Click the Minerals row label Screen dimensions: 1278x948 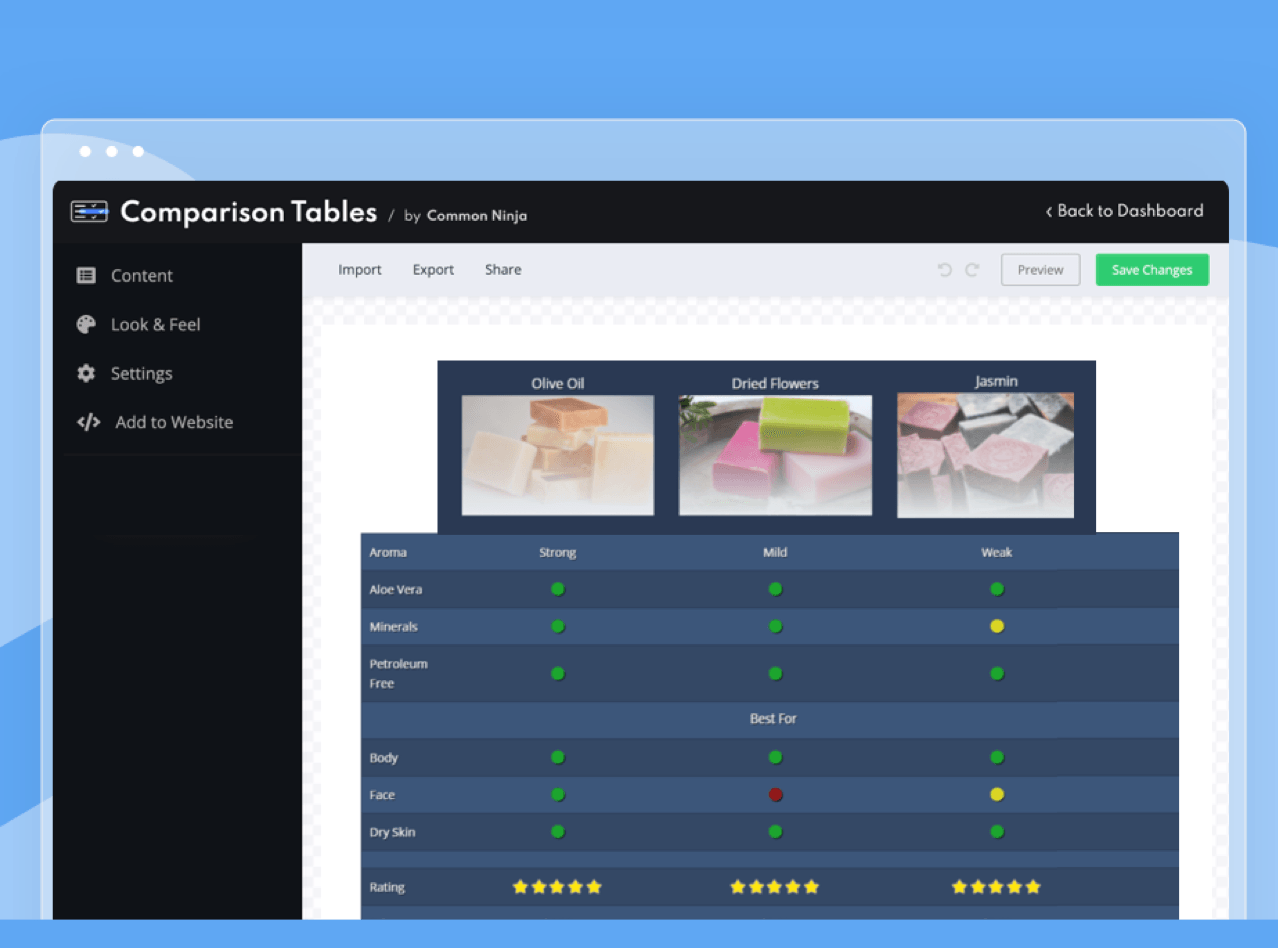(394, 627)
